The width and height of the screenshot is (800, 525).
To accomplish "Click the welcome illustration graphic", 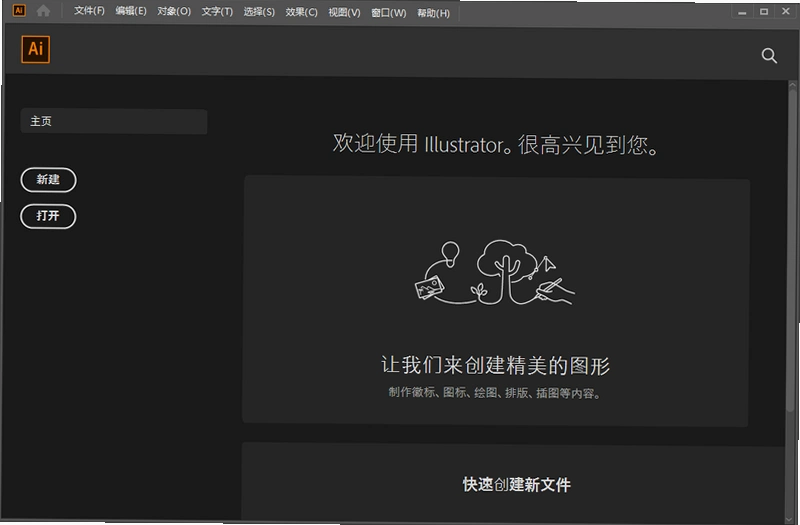I will pyautogui.click(x=495, y=272).
